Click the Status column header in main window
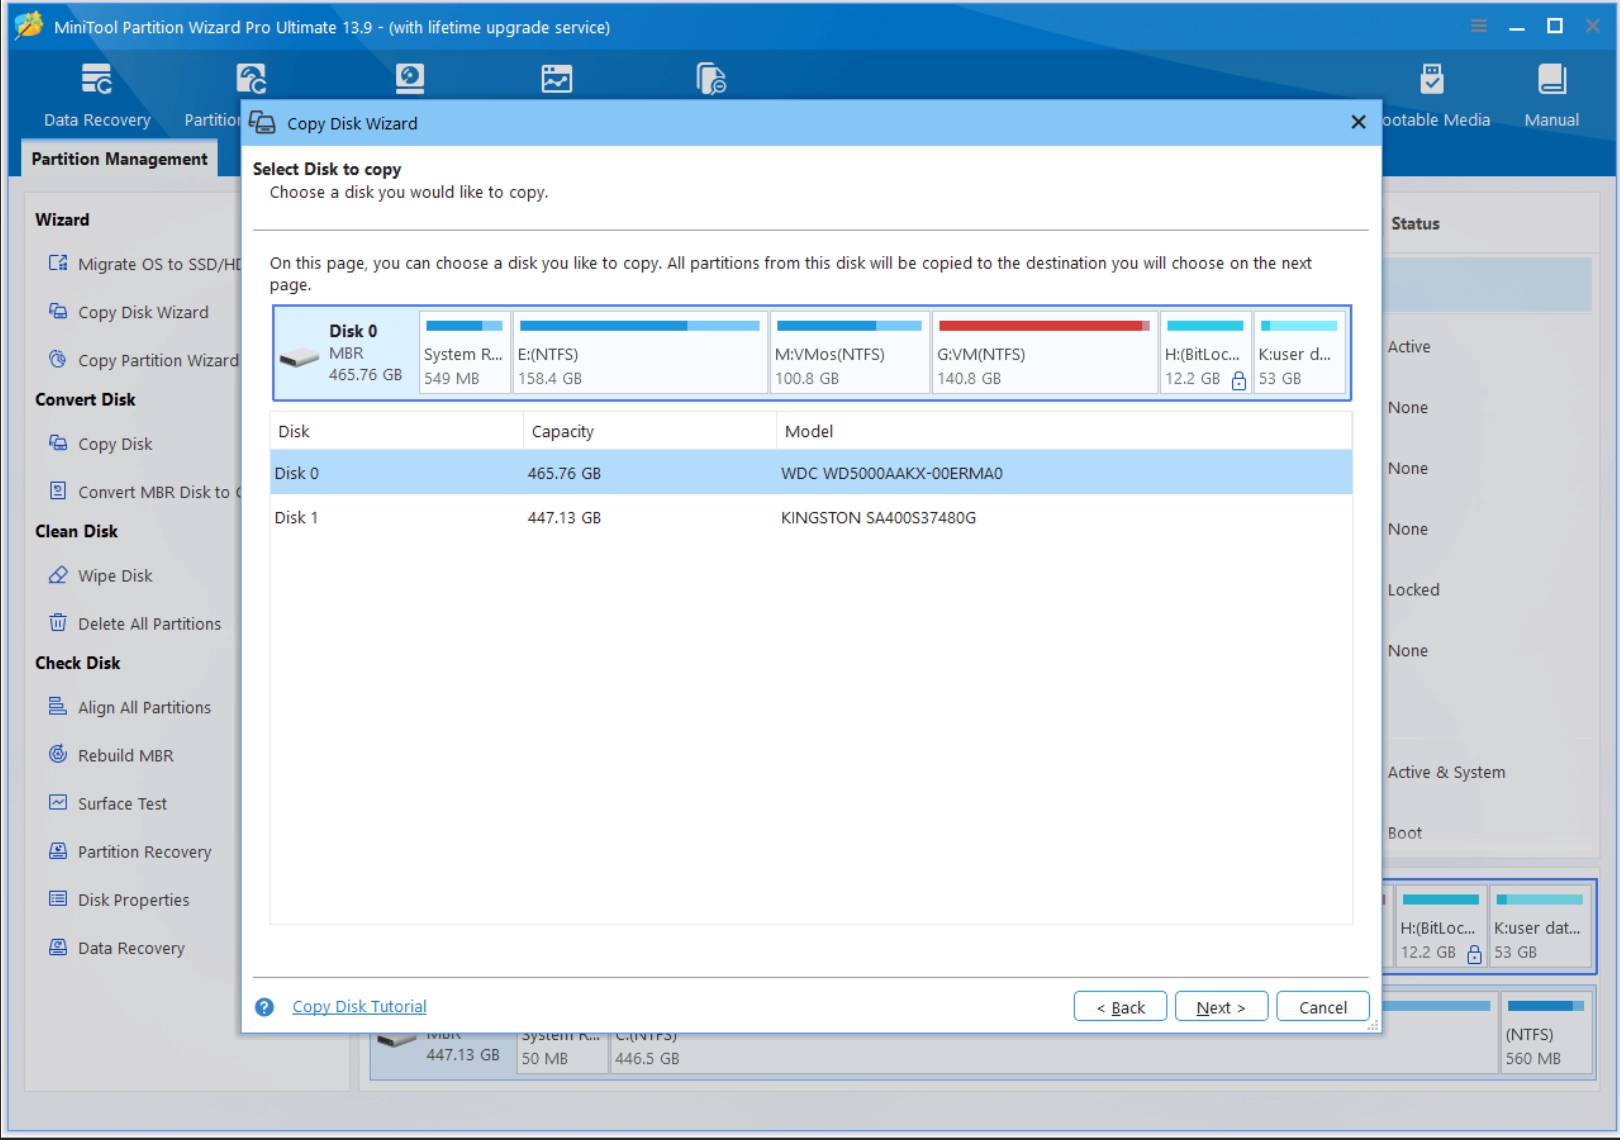The image size is (1620, 1140). coord(1415,224)
